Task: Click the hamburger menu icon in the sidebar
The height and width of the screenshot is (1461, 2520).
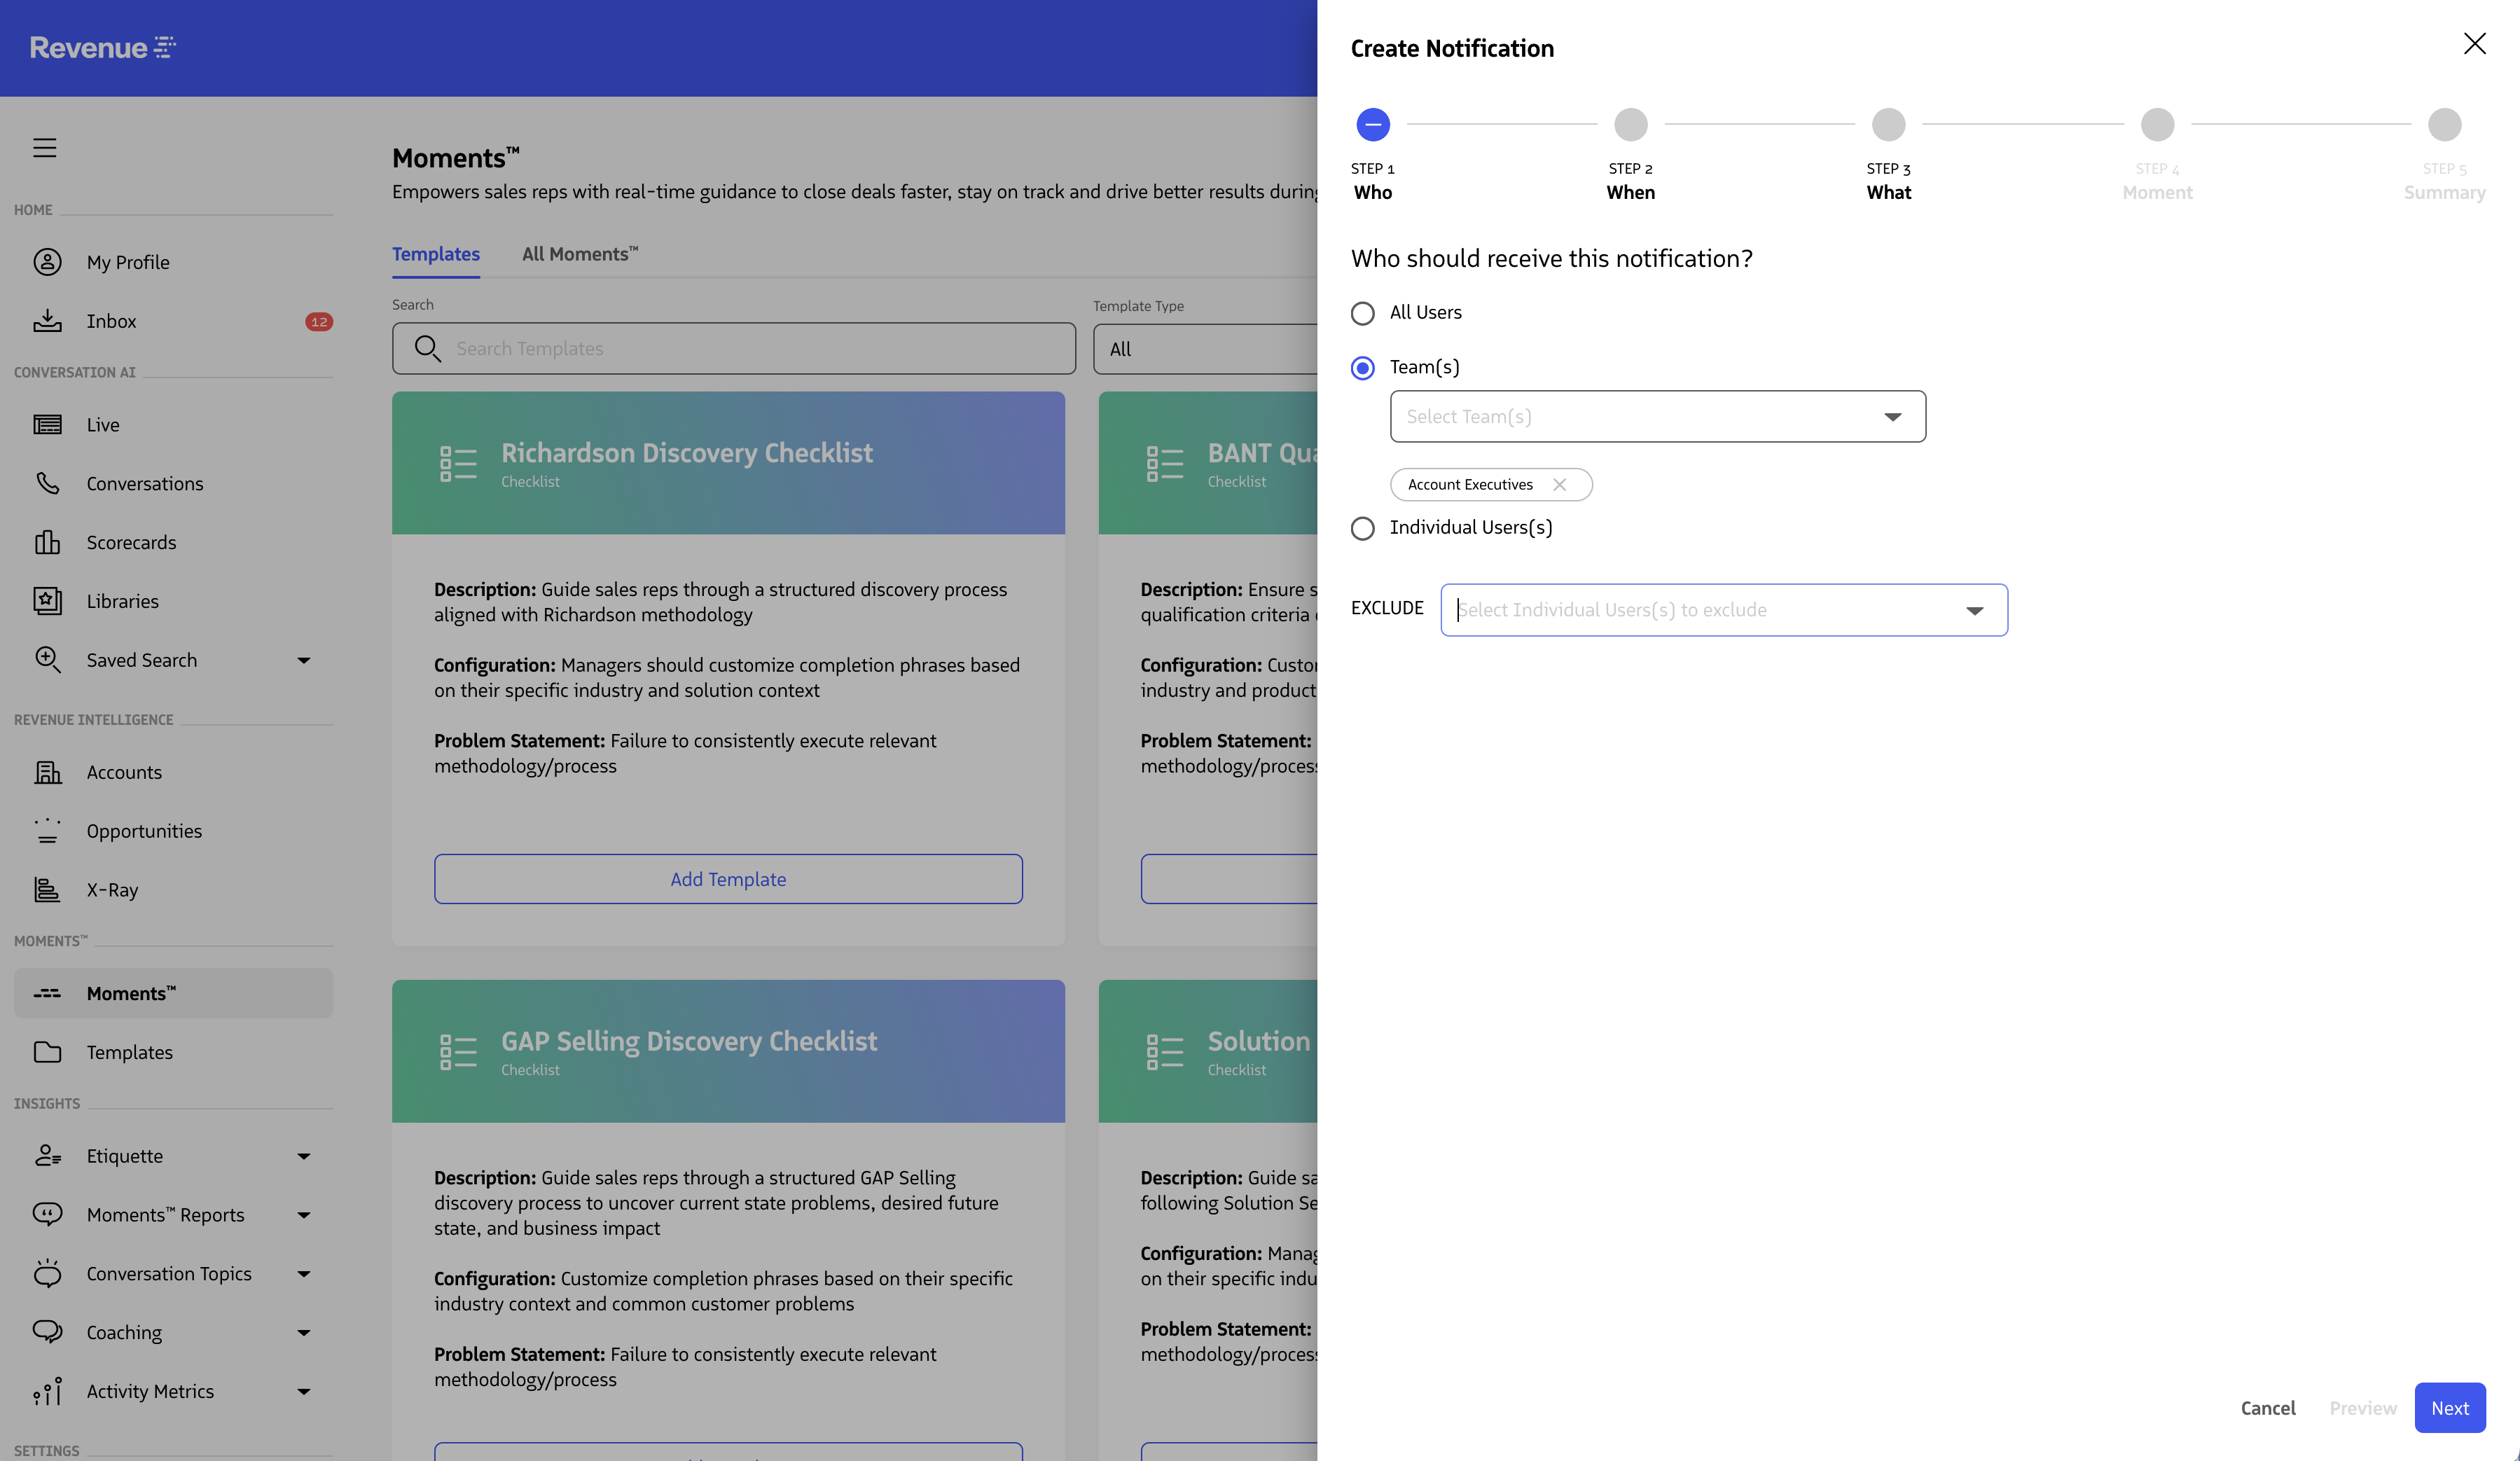Action: point(45,148)
